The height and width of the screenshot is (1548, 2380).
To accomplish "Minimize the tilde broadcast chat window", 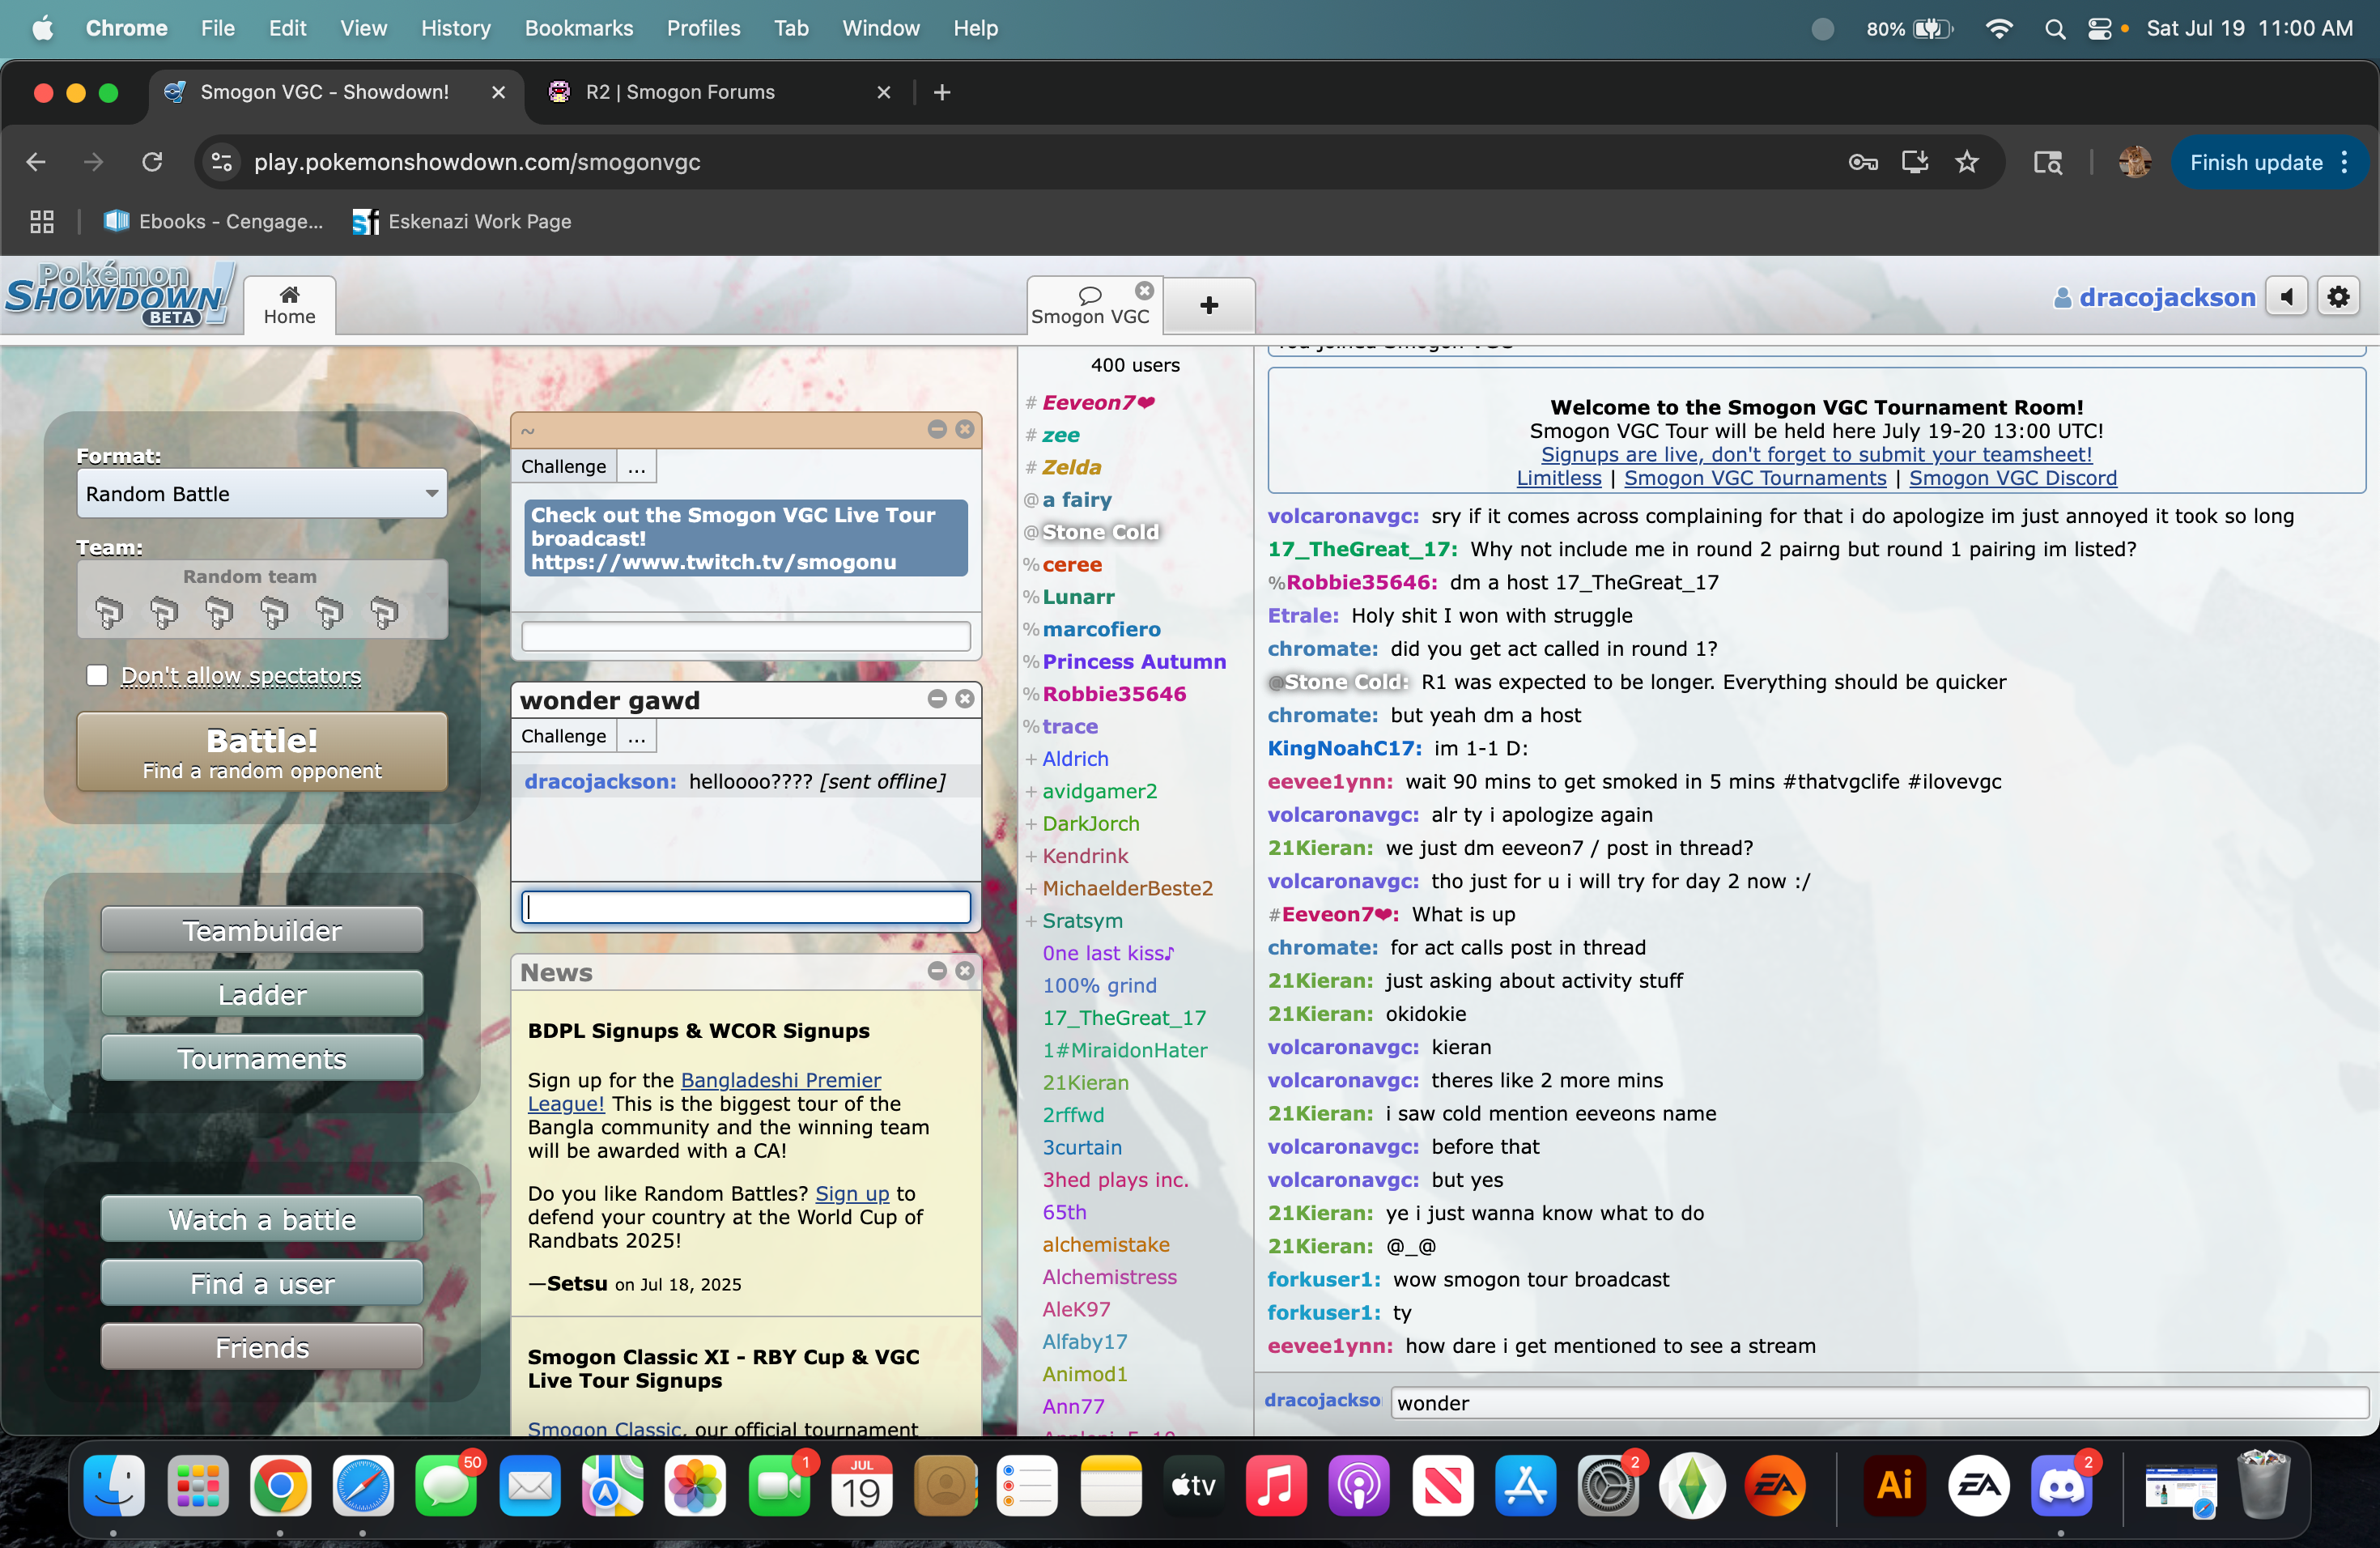I will point(937,429).
